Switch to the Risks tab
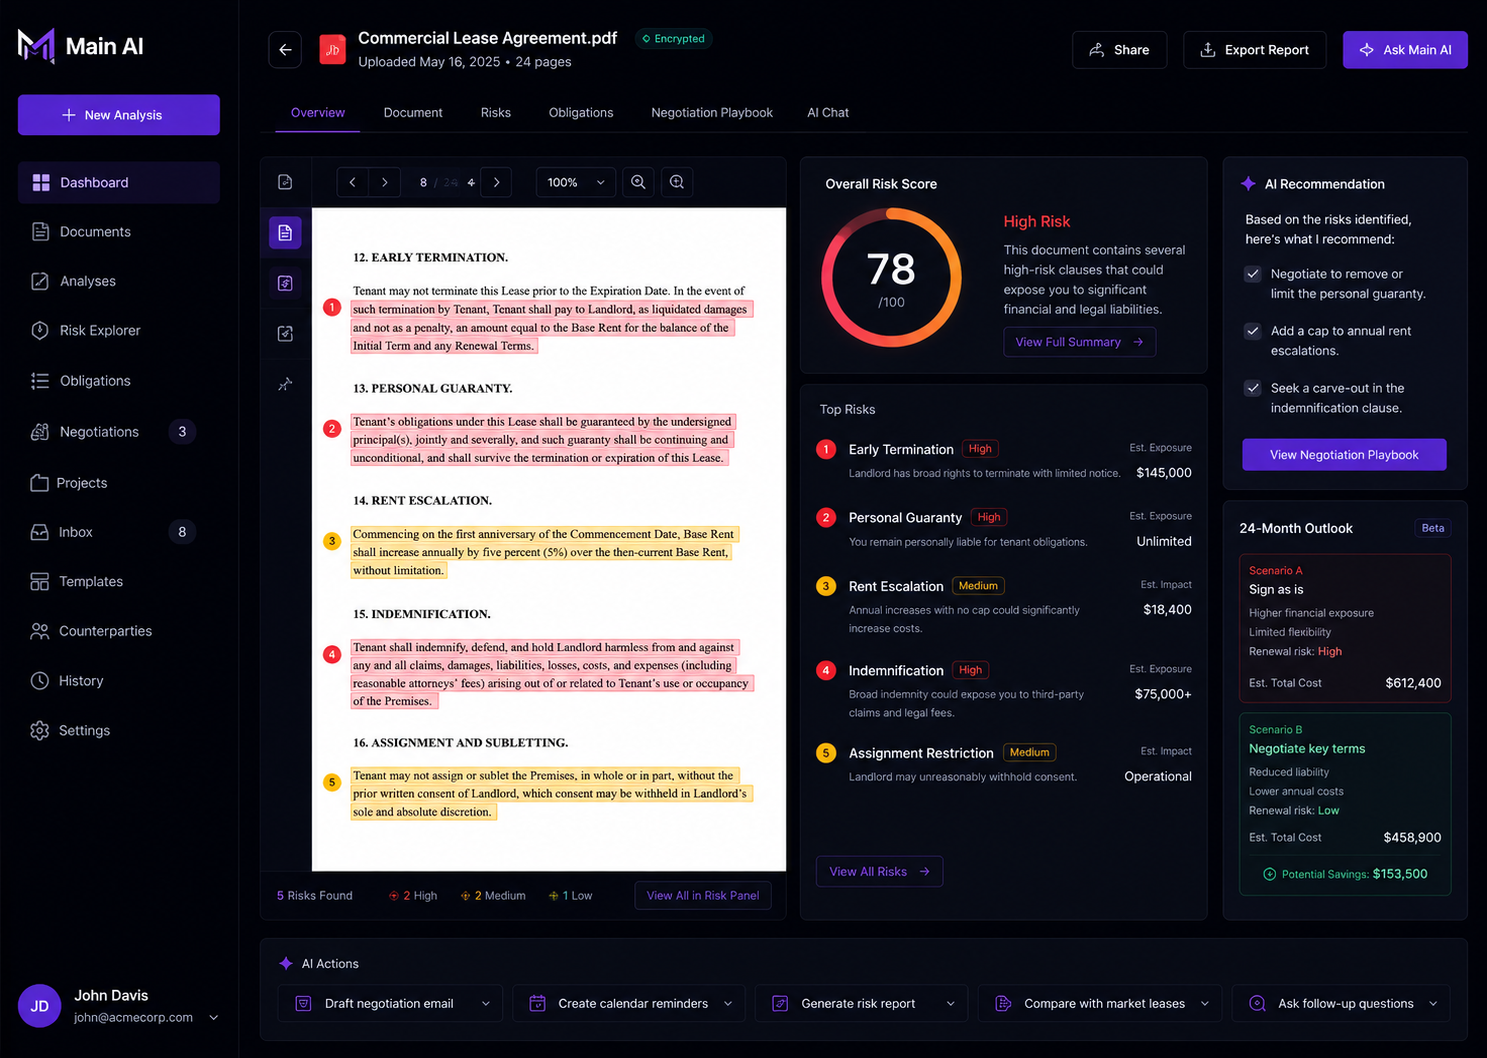1487x1058 pixels. coord(496,113)
